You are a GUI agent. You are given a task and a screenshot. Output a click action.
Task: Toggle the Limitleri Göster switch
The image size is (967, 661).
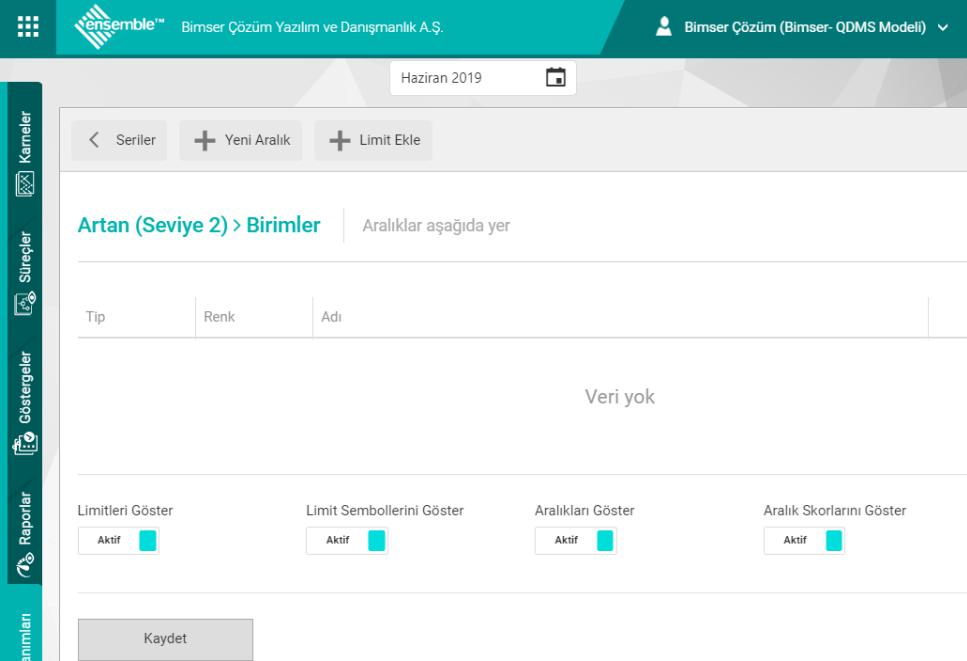tap(118, 541)
